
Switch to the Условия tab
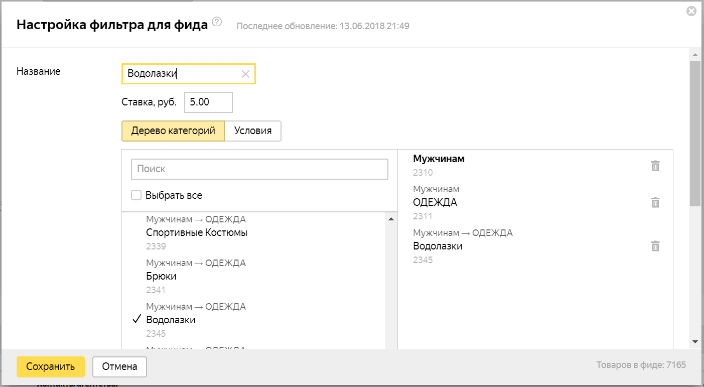point(253,131)
